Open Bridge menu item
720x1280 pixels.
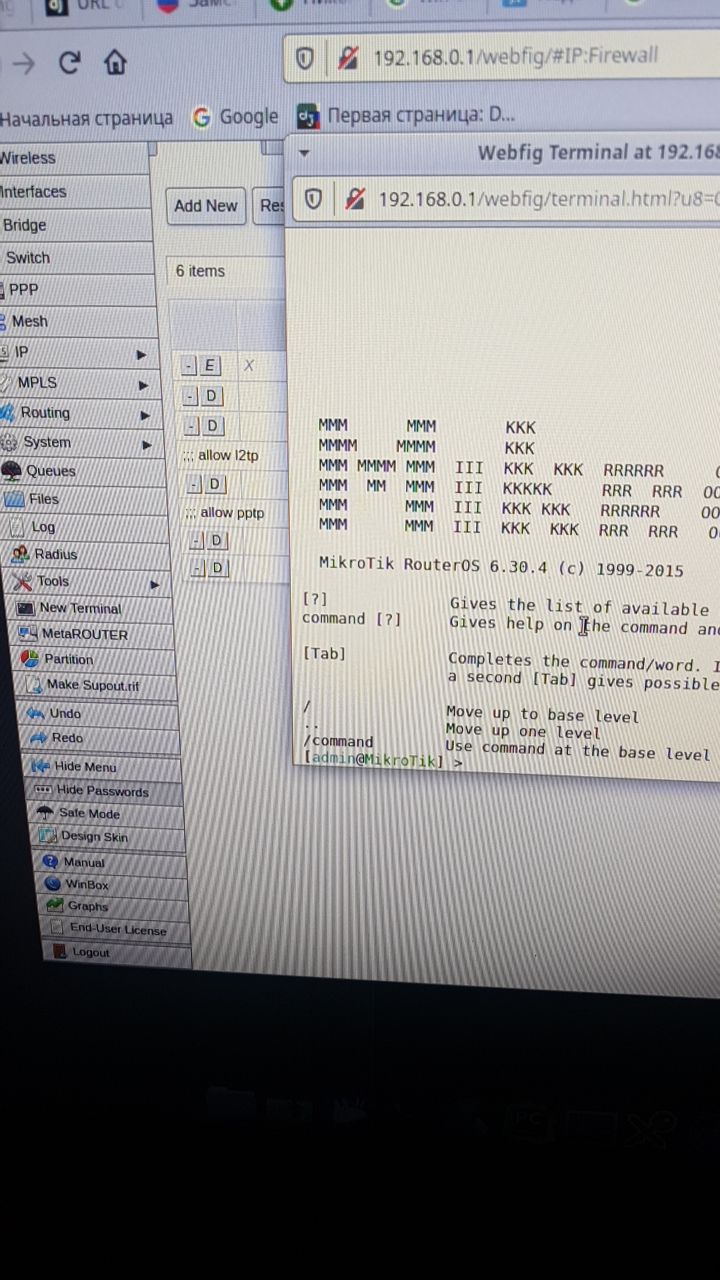[x=76, y=225]
